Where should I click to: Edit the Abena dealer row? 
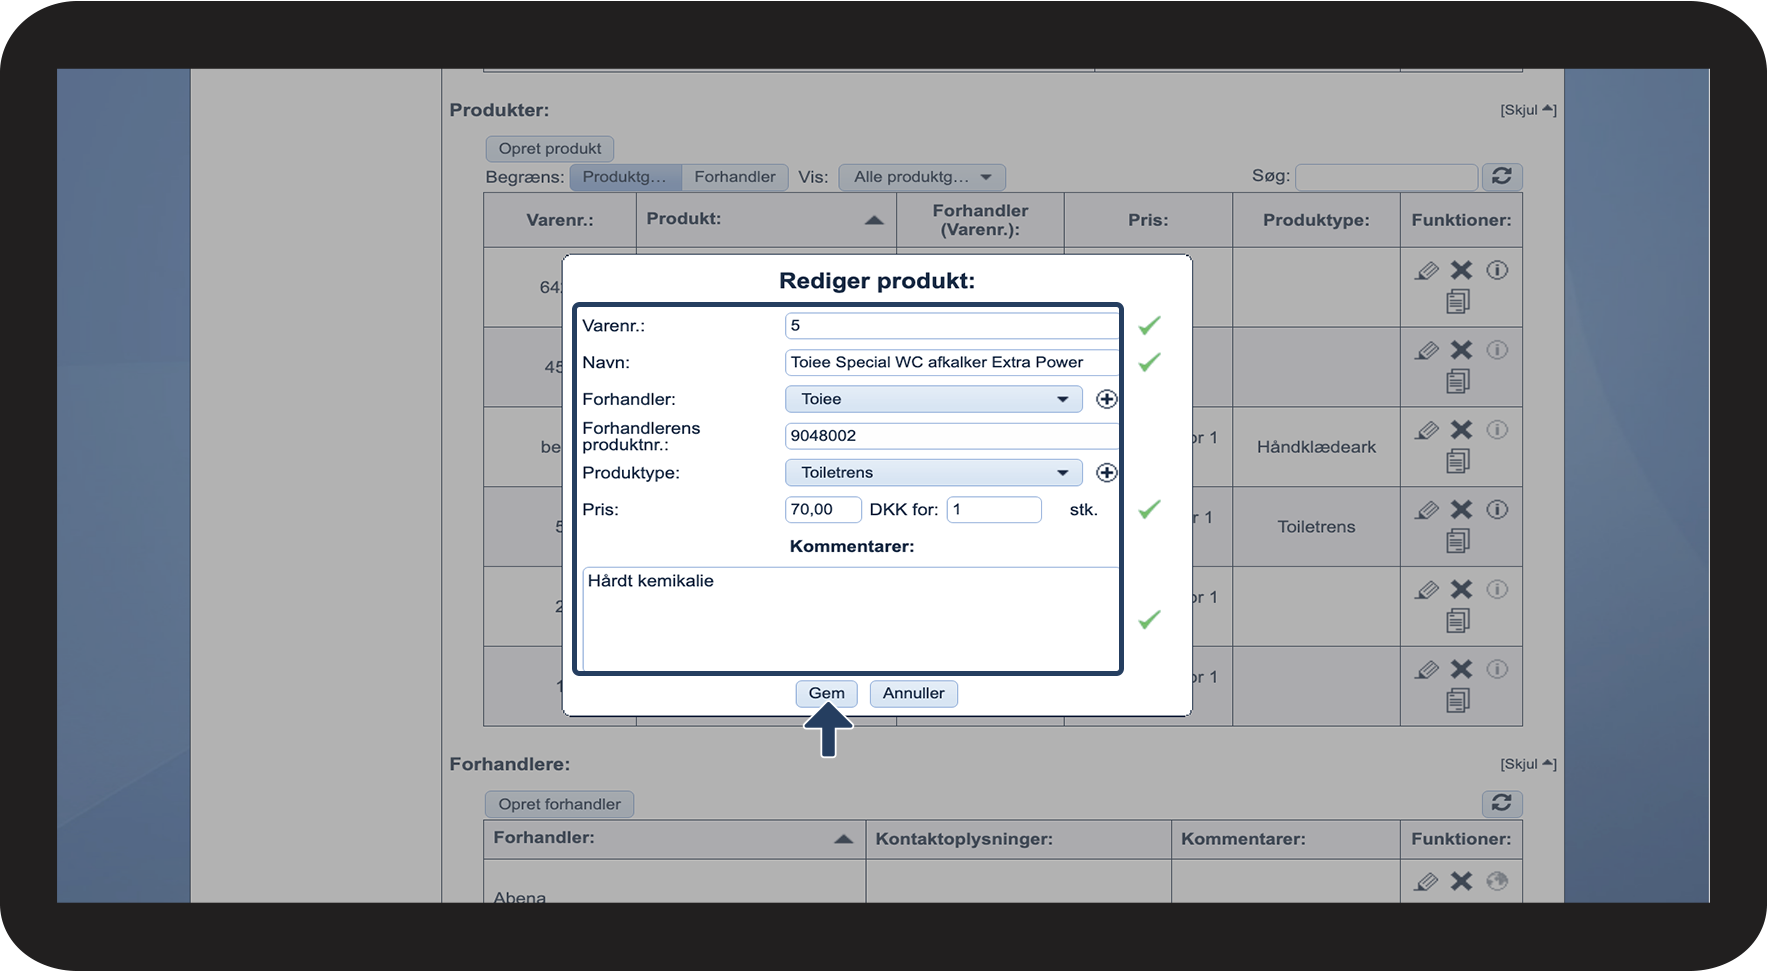(1427, 881)
